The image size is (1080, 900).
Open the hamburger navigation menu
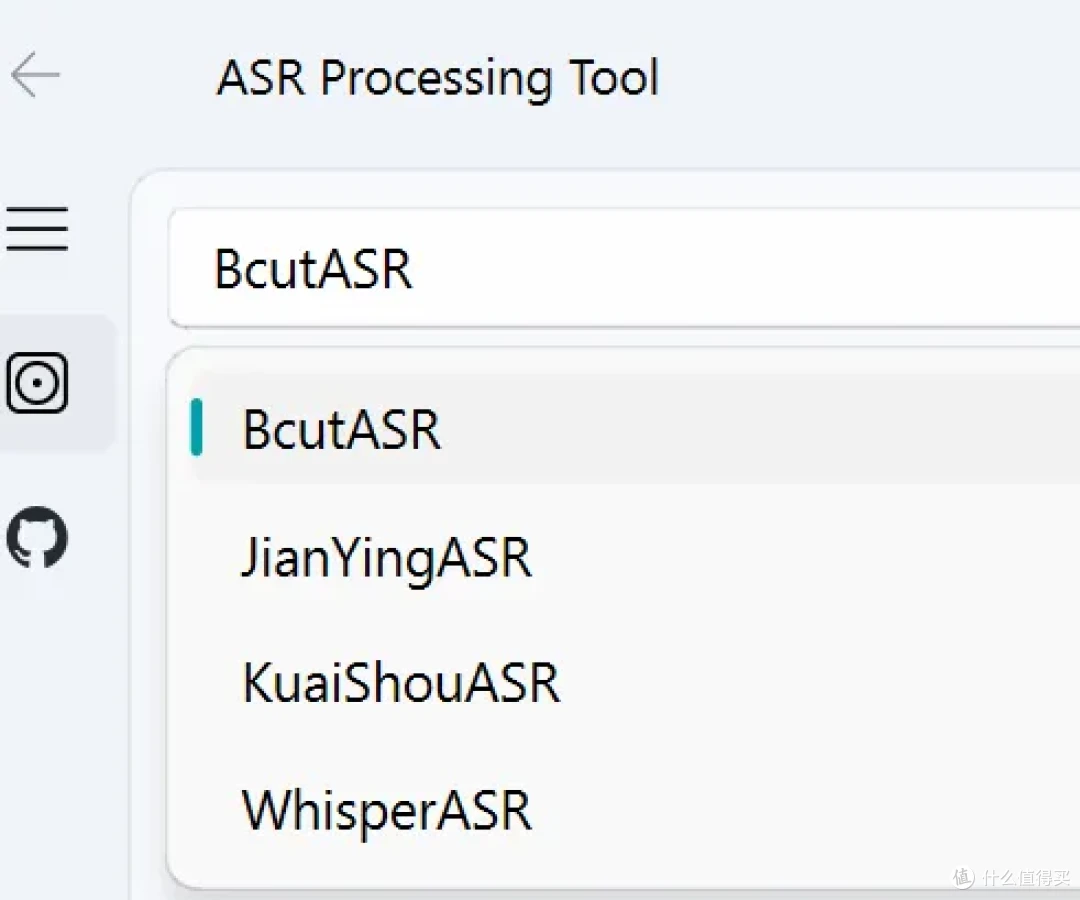click(x=37, y=229)
